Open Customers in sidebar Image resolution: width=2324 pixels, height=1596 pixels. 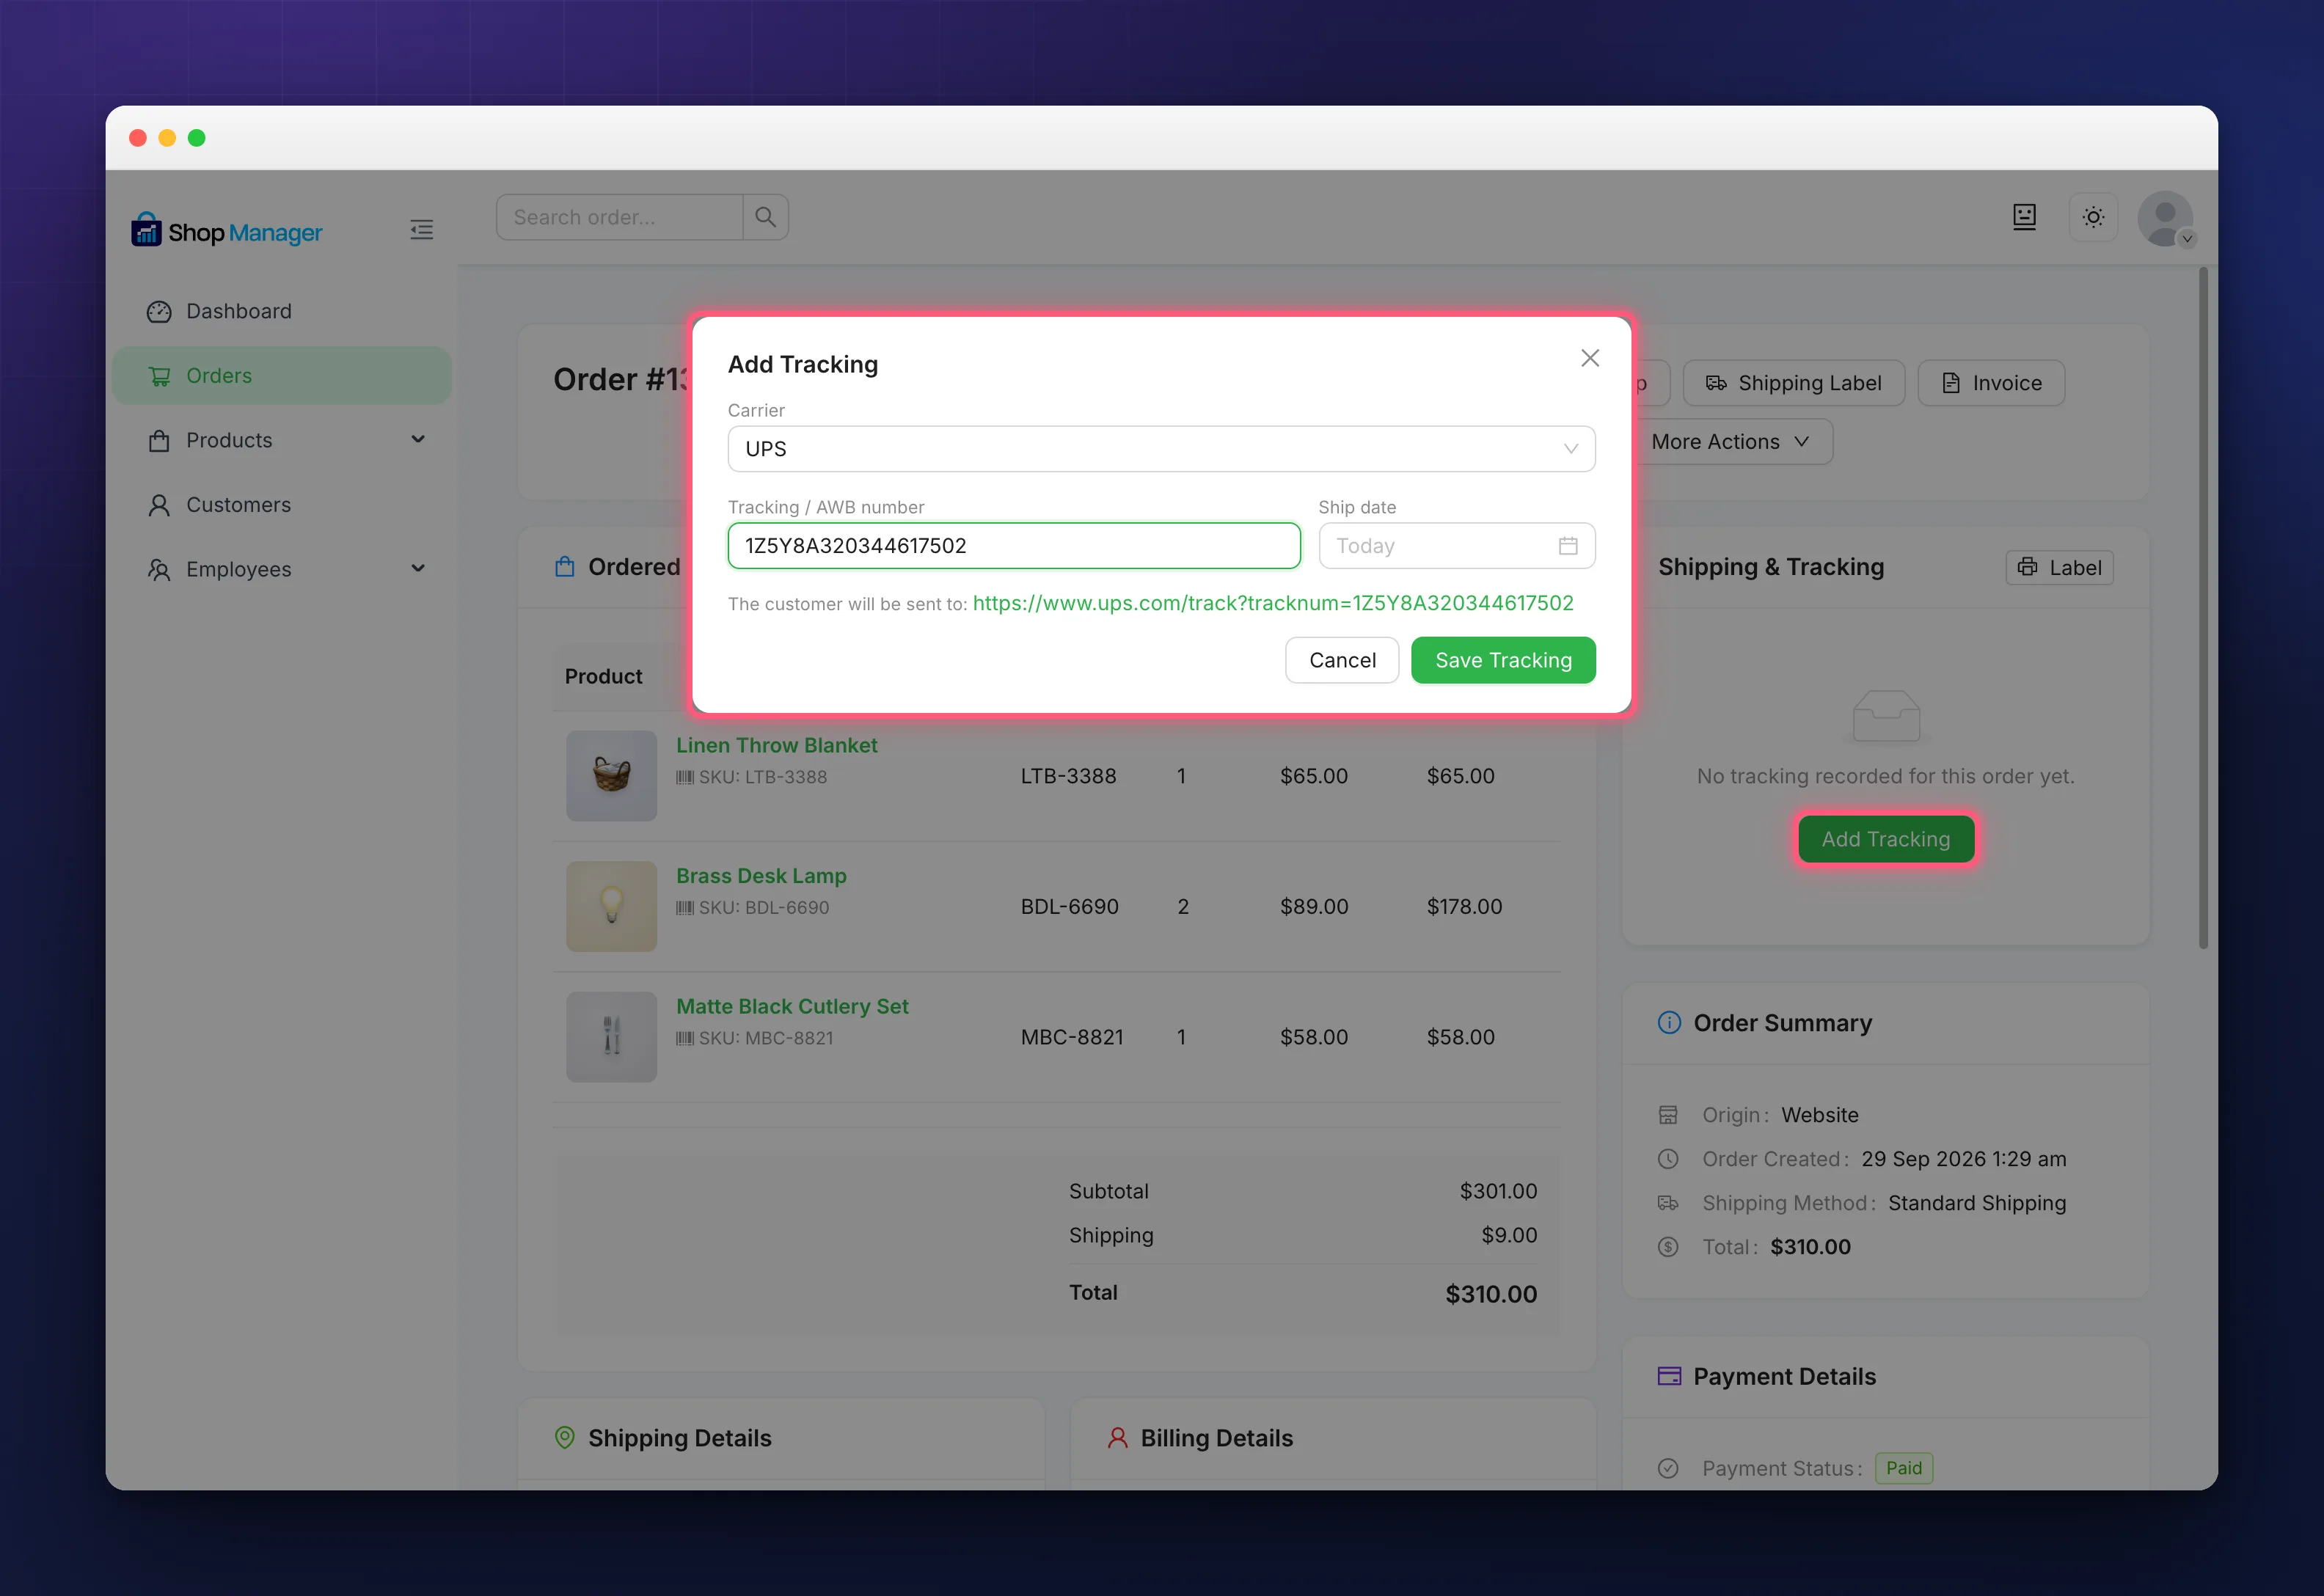tap(281, 505)
